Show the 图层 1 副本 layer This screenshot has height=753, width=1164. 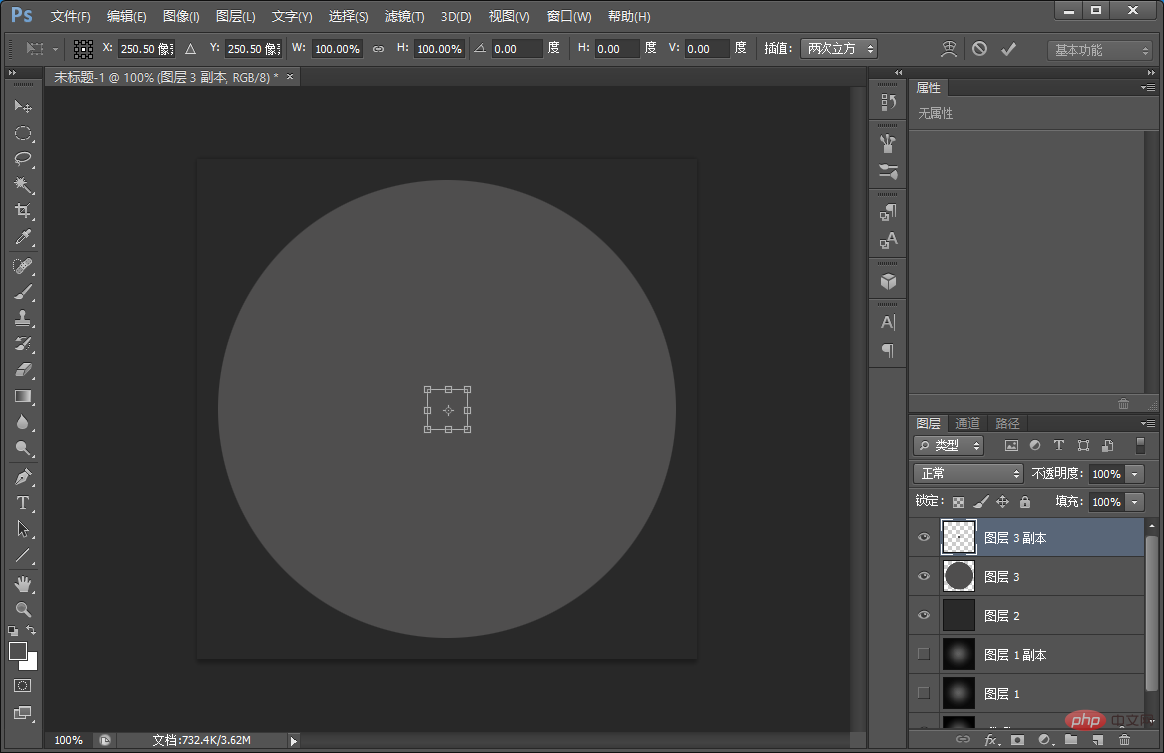click(924, 655)
